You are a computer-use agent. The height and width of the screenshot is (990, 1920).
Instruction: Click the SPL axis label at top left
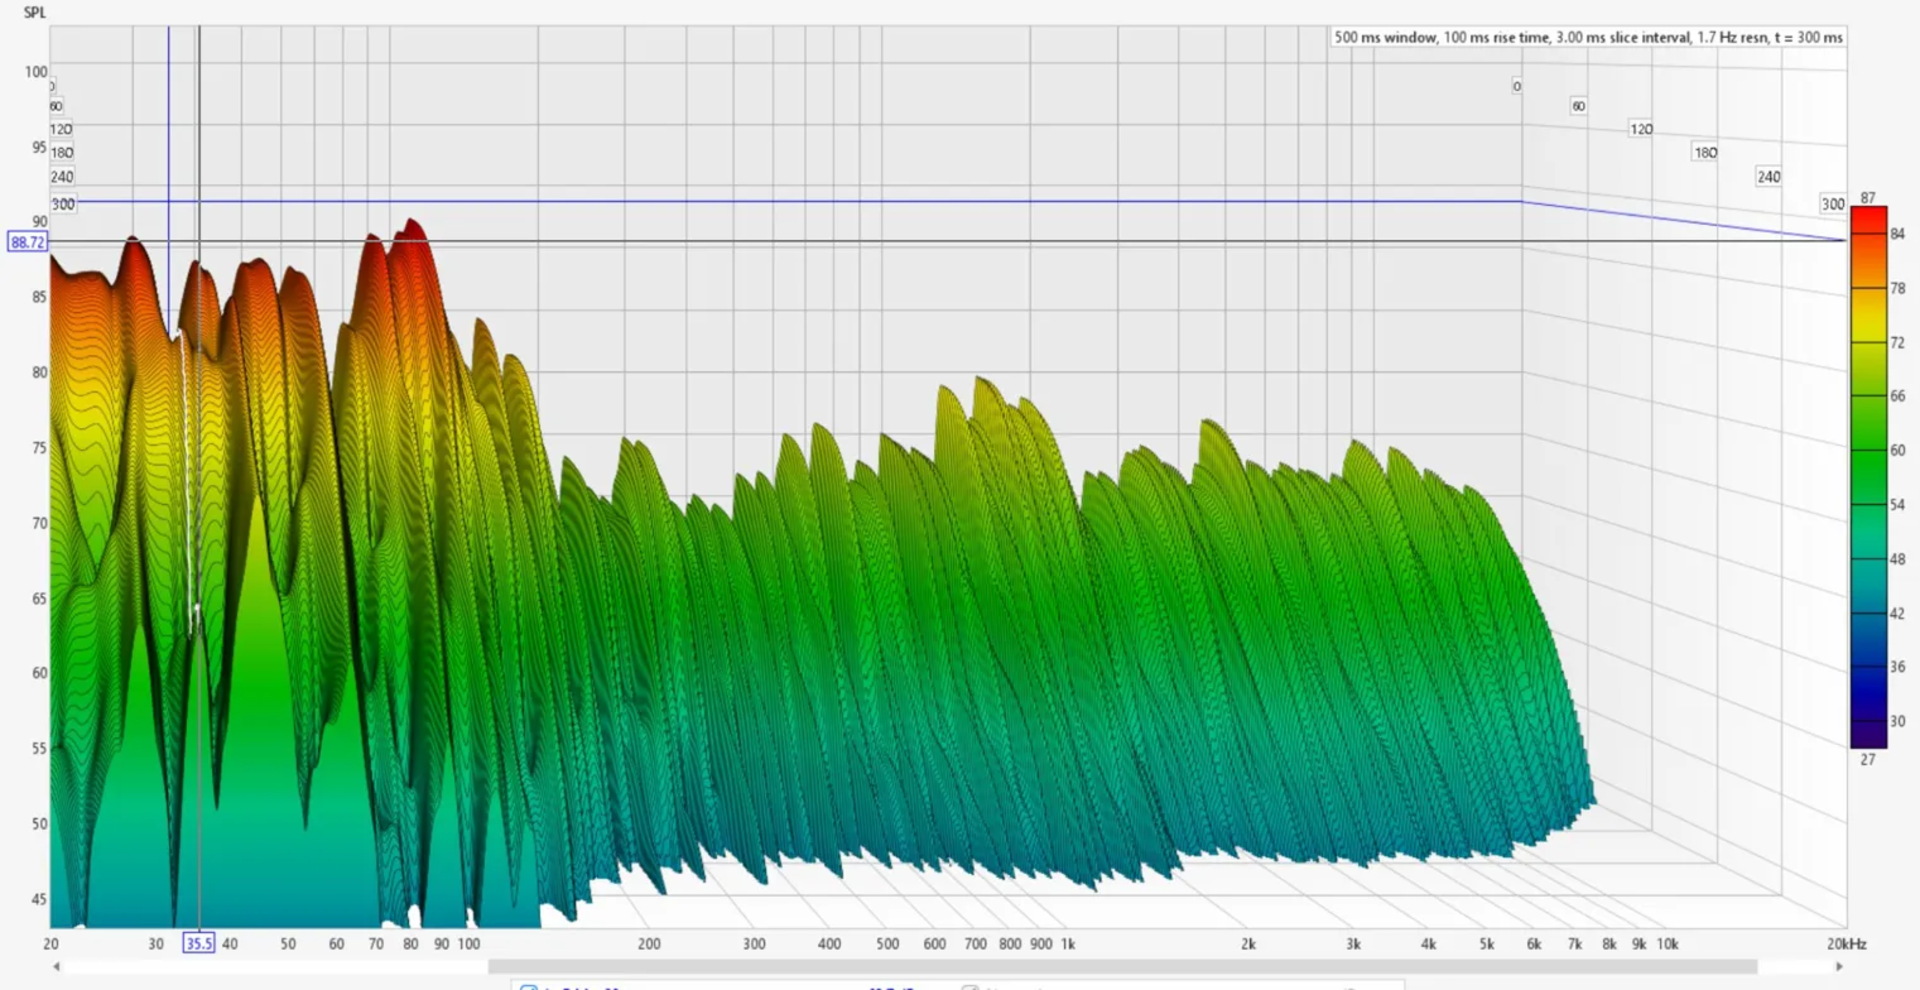tap(35, 13)
